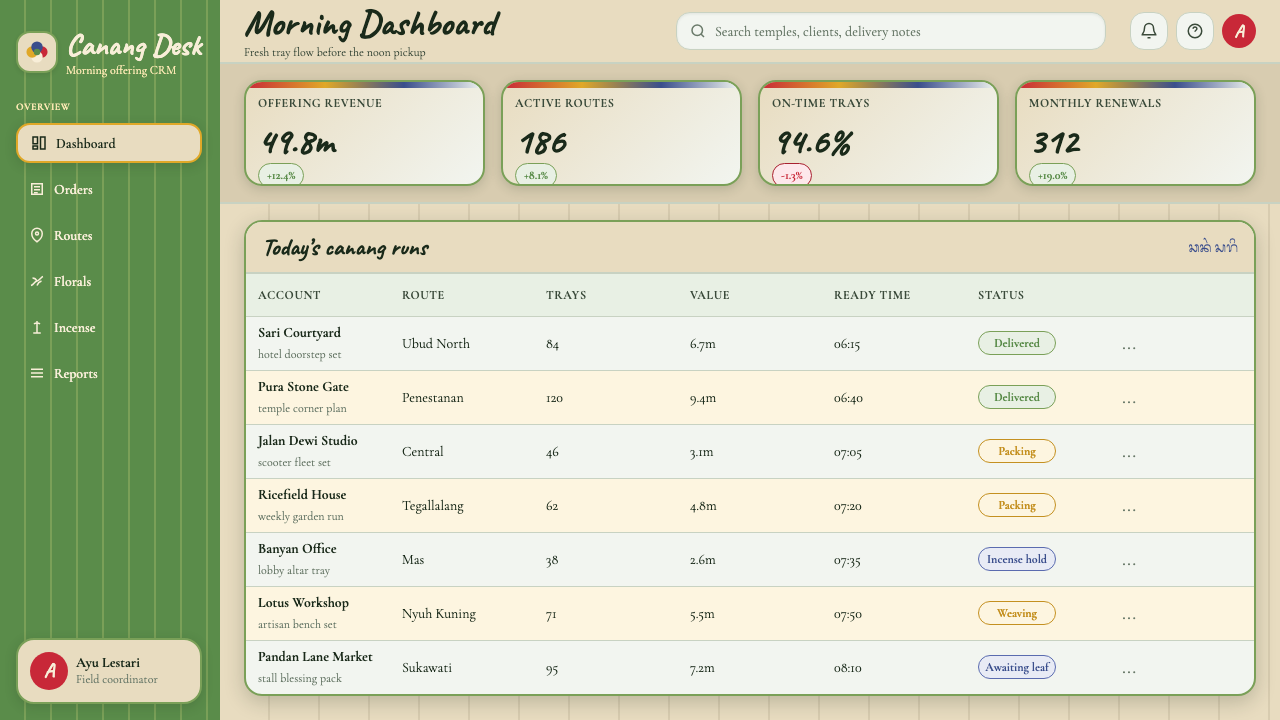Open more options for Pura Stone Gate row
The image size is (1280, 720).
pyautogui.click(x=1129, y=398)
